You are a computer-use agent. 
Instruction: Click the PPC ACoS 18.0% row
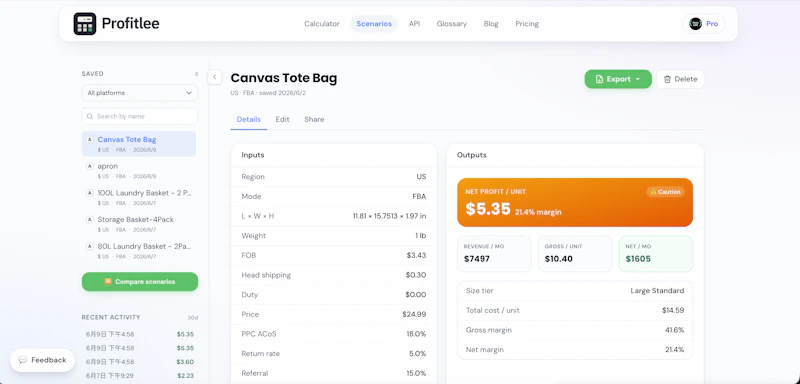tap(334, 334)
